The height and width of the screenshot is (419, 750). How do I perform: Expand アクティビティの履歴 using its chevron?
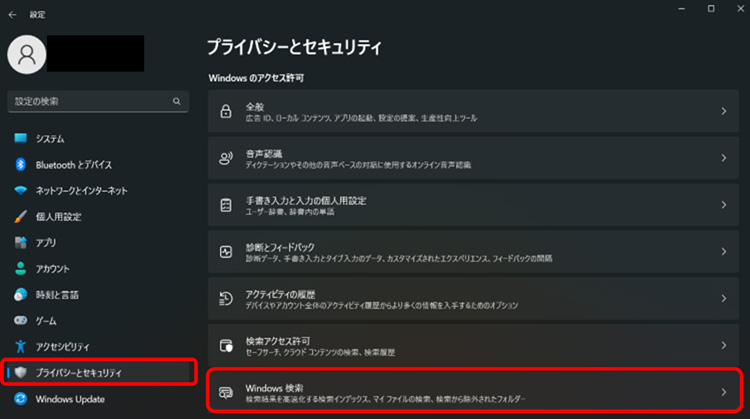[x=724, y=298]
